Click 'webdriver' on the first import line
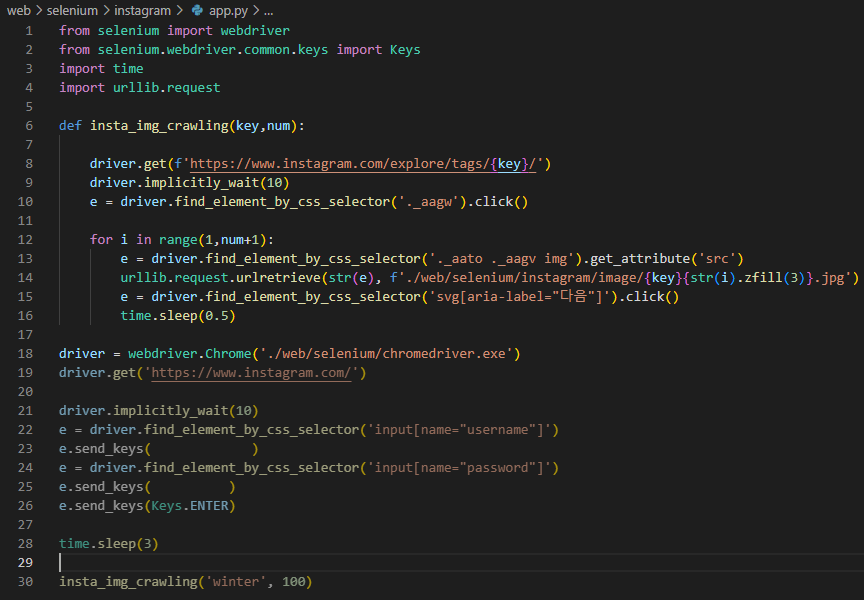864x600 pixels. (x=255, y=31)
